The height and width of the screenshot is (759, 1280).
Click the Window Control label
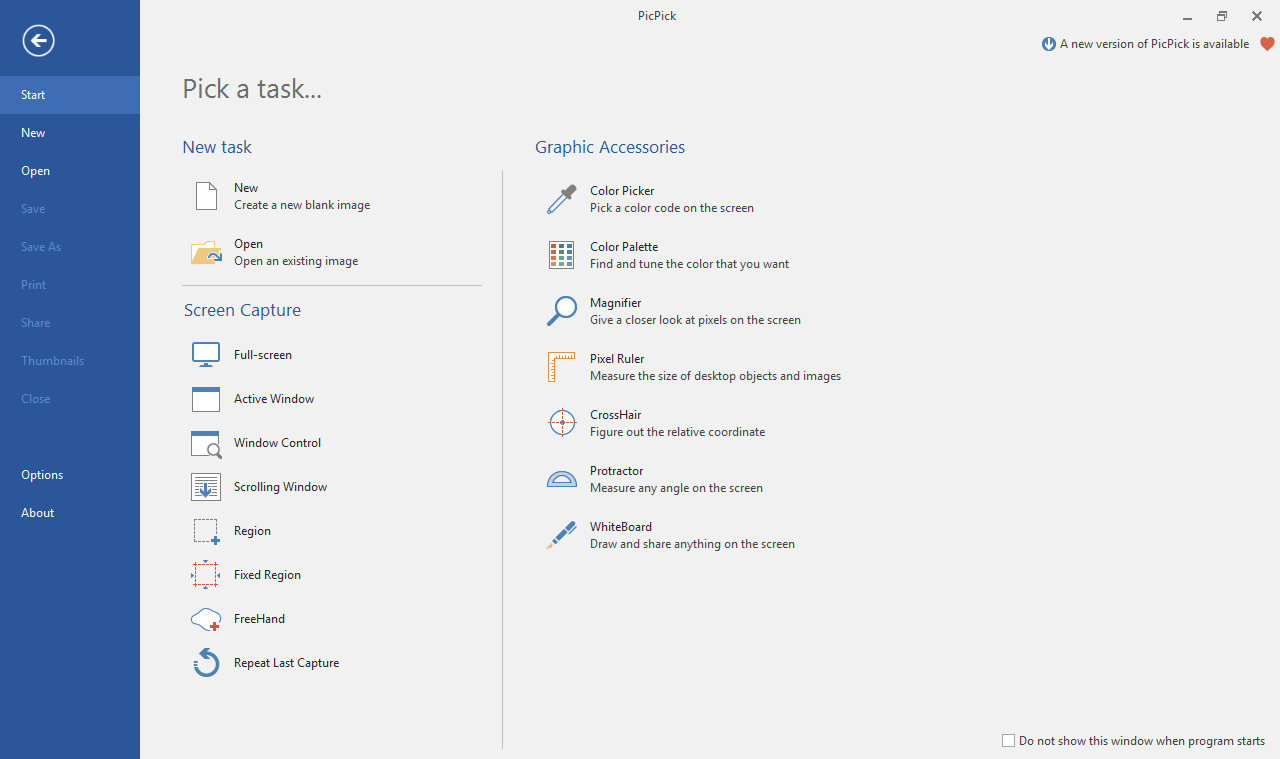coord(278,443)
